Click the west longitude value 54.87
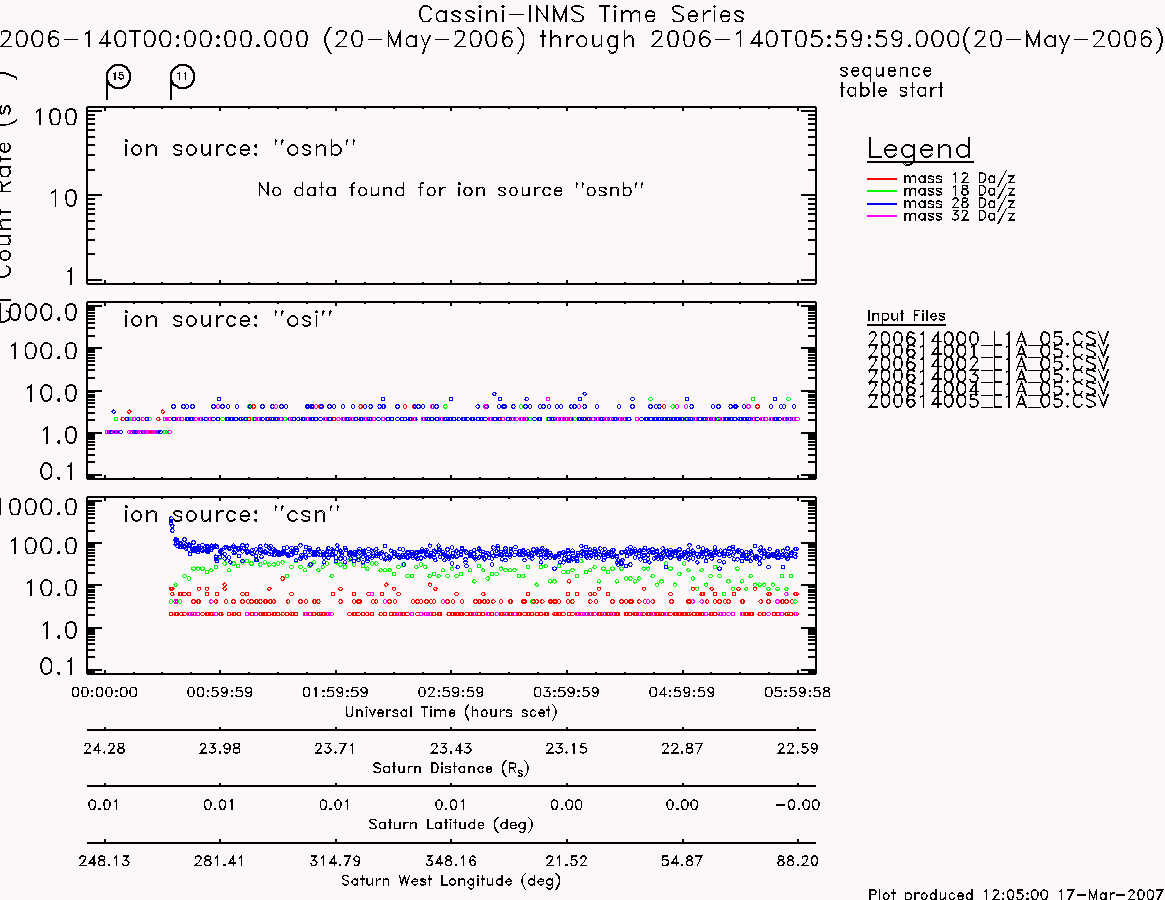The width and height of the screenshot is (1165, 900). (681, 861)
